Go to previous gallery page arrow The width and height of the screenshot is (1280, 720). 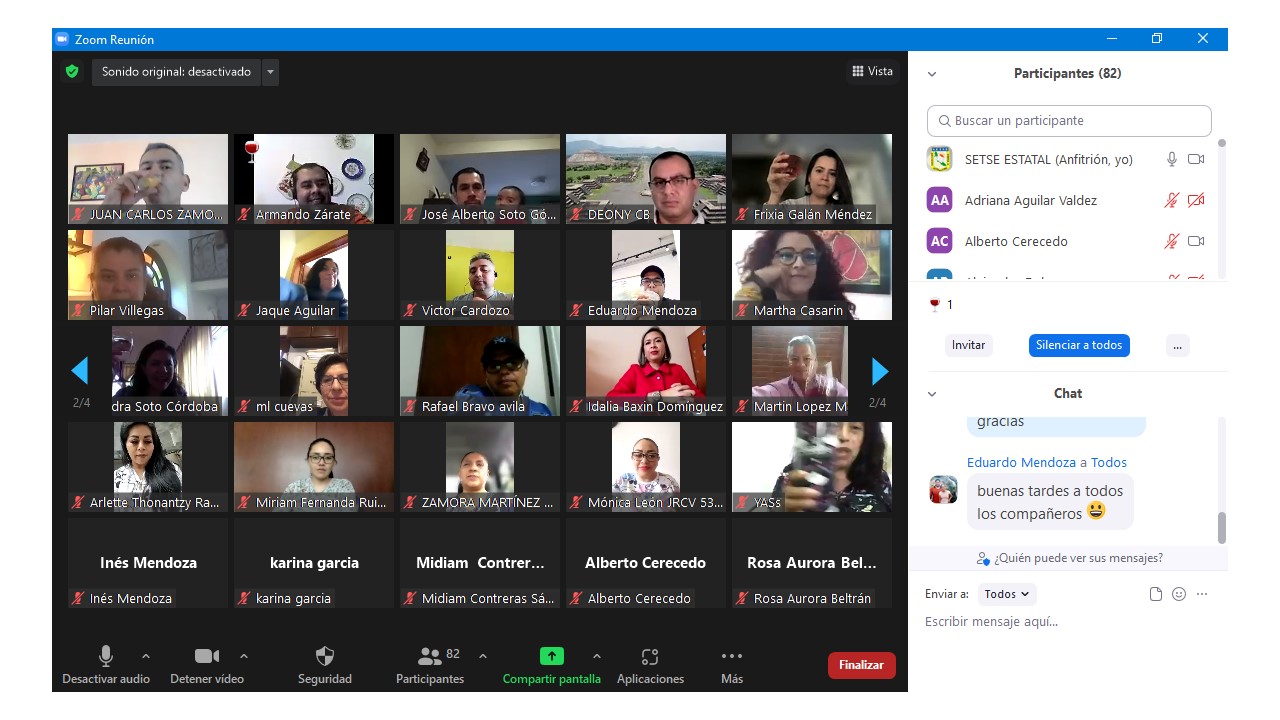pos(80,371)
